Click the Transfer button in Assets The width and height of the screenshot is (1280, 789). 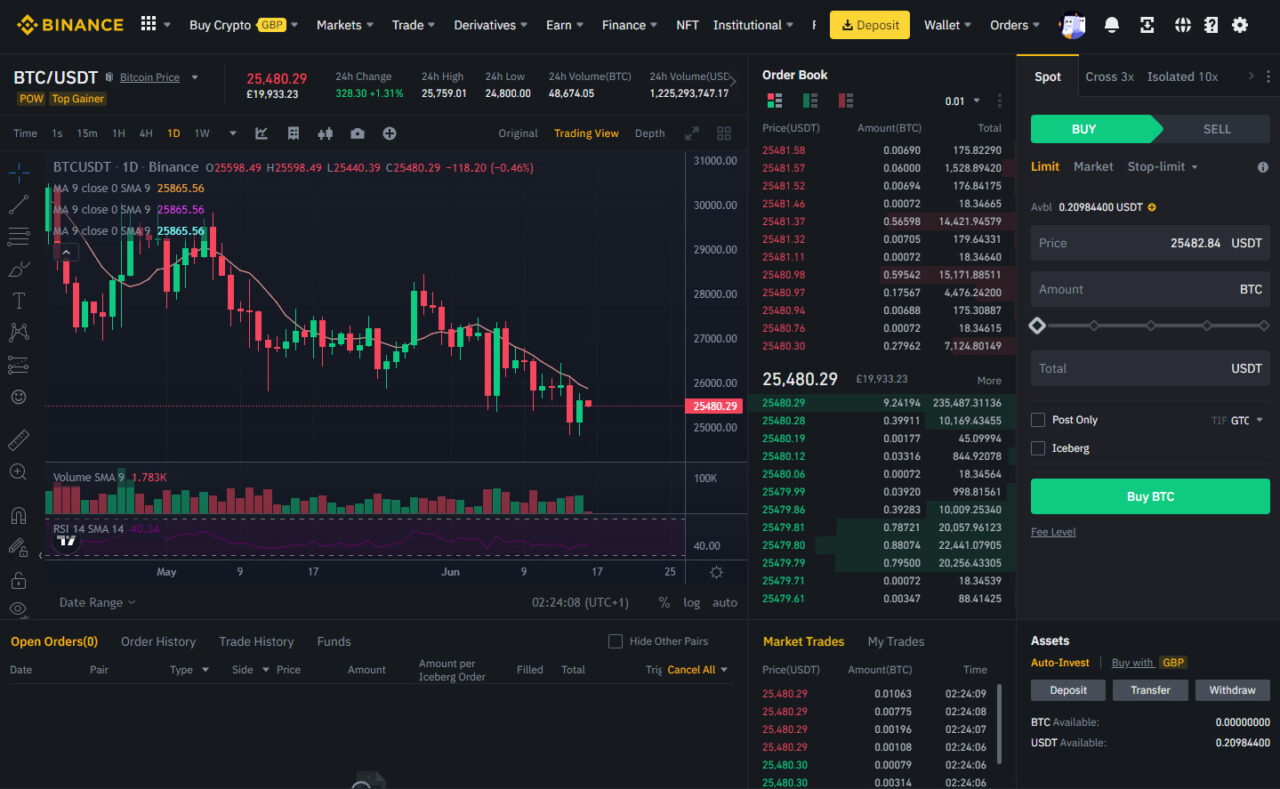tap(1150, 690)
